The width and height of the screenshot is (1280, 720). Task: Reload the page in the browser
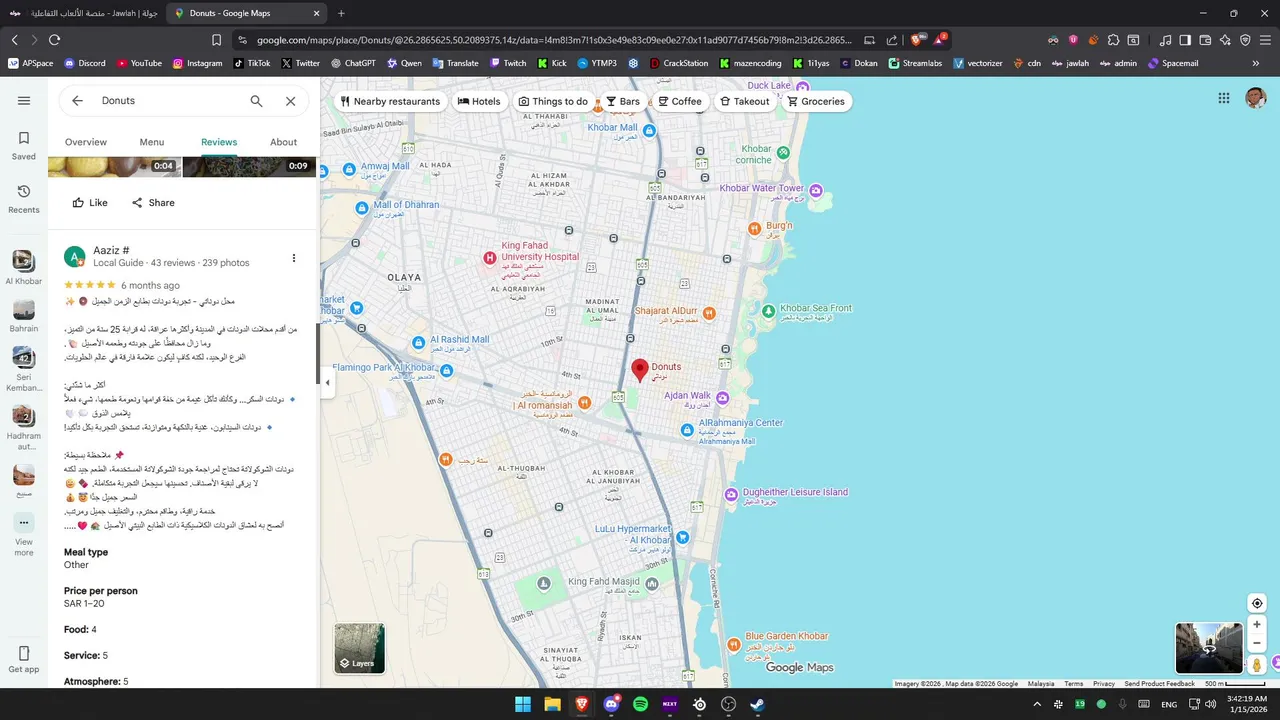coord(54,40)
